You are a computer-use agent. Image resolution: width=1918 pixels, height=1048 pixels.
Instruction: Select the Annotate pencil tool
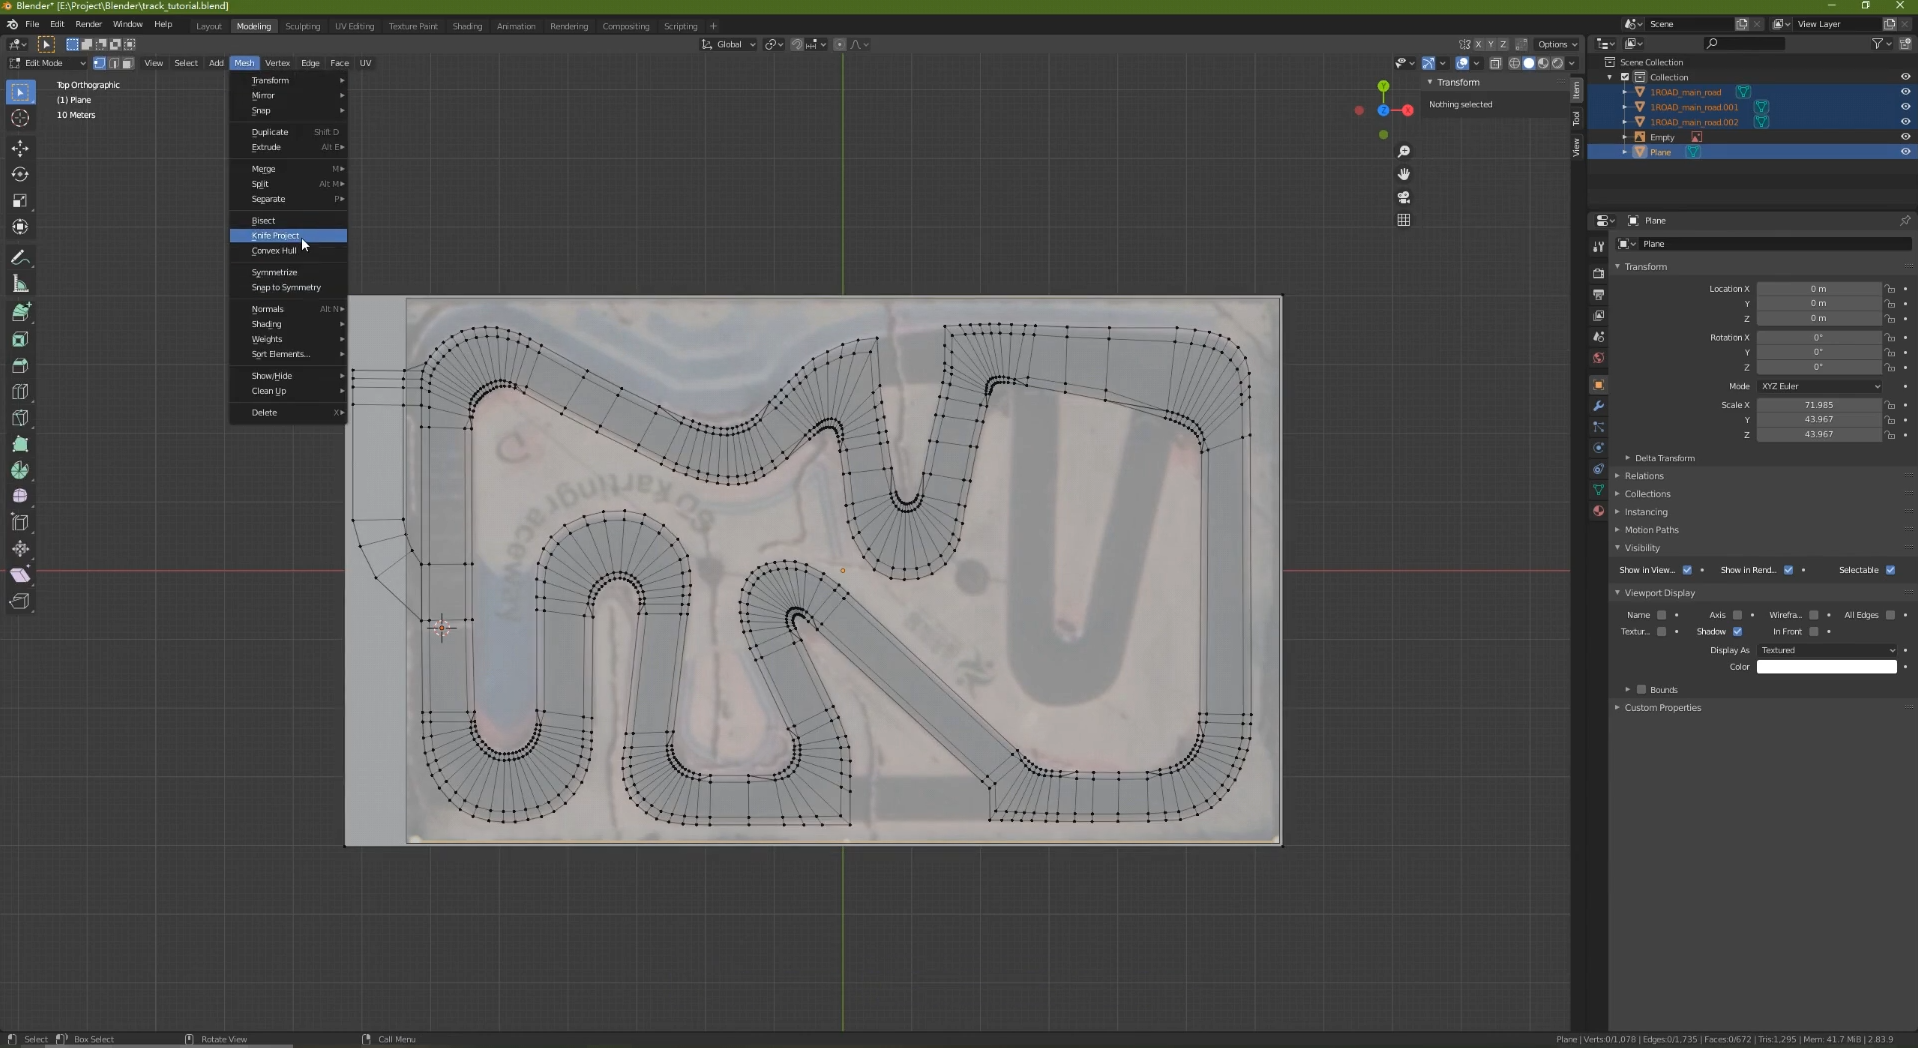pyautogui.click(x=20, y=258)
